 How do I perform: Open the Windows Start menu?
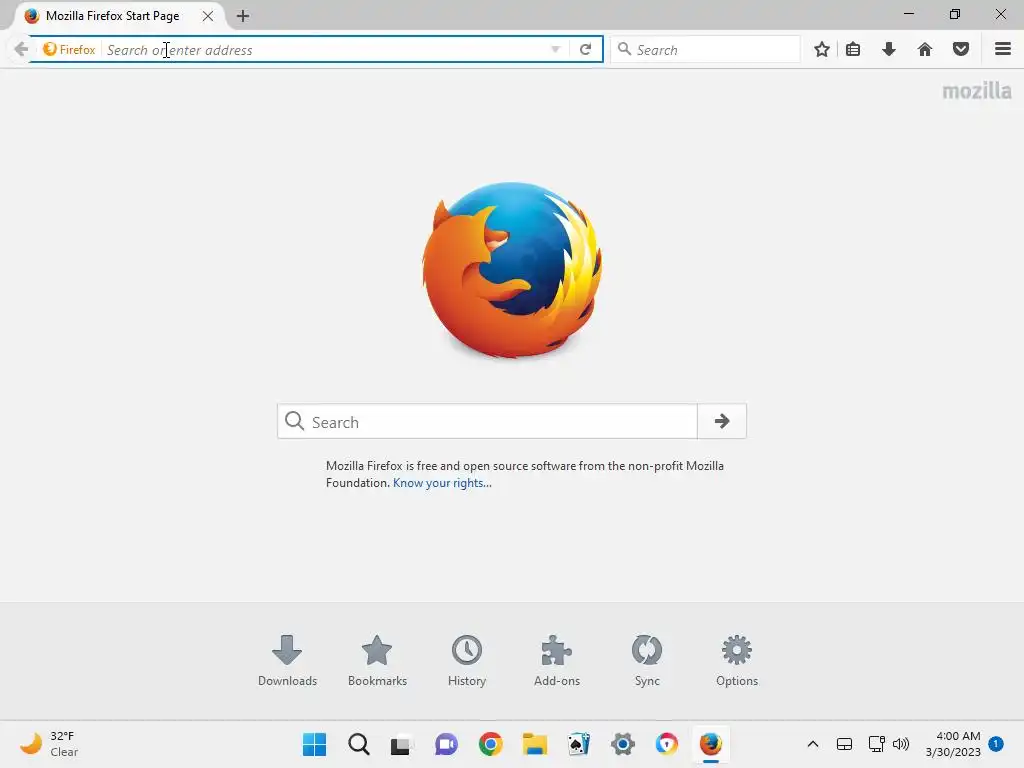point(315,744)
